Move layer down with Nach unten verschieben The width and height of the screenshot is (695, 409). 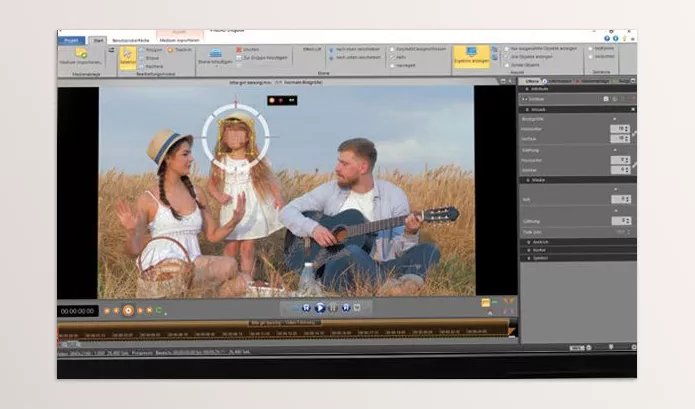[x=355, y=58]
